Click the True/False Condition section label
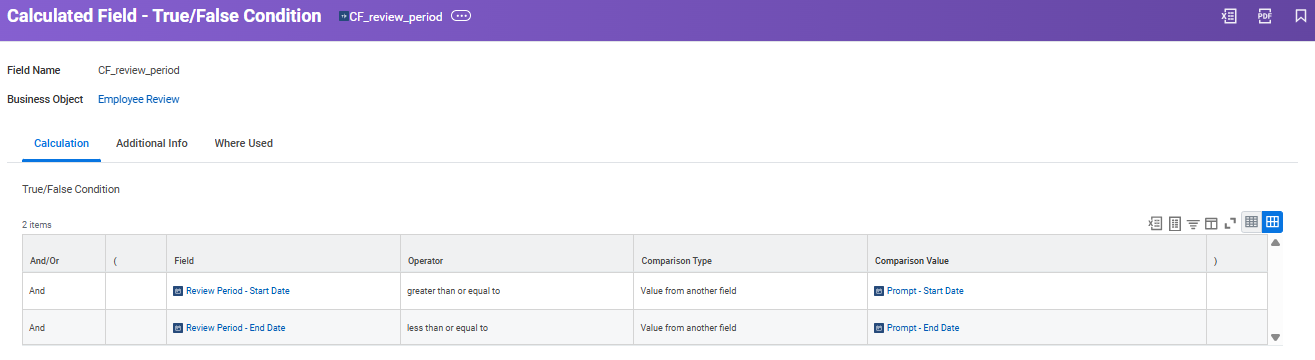This screenshot has width=1315, height=360. (x=71, y=189)
